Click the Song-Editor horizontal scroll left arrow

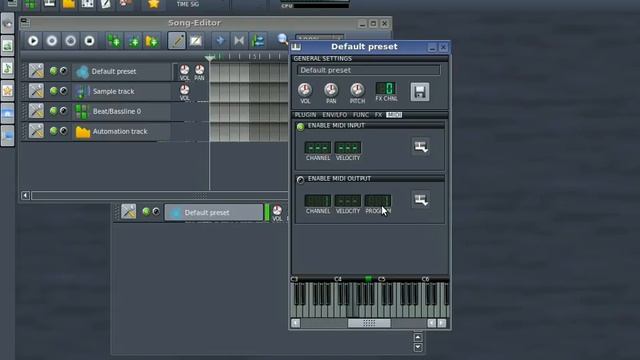click(x=25, y=196)
